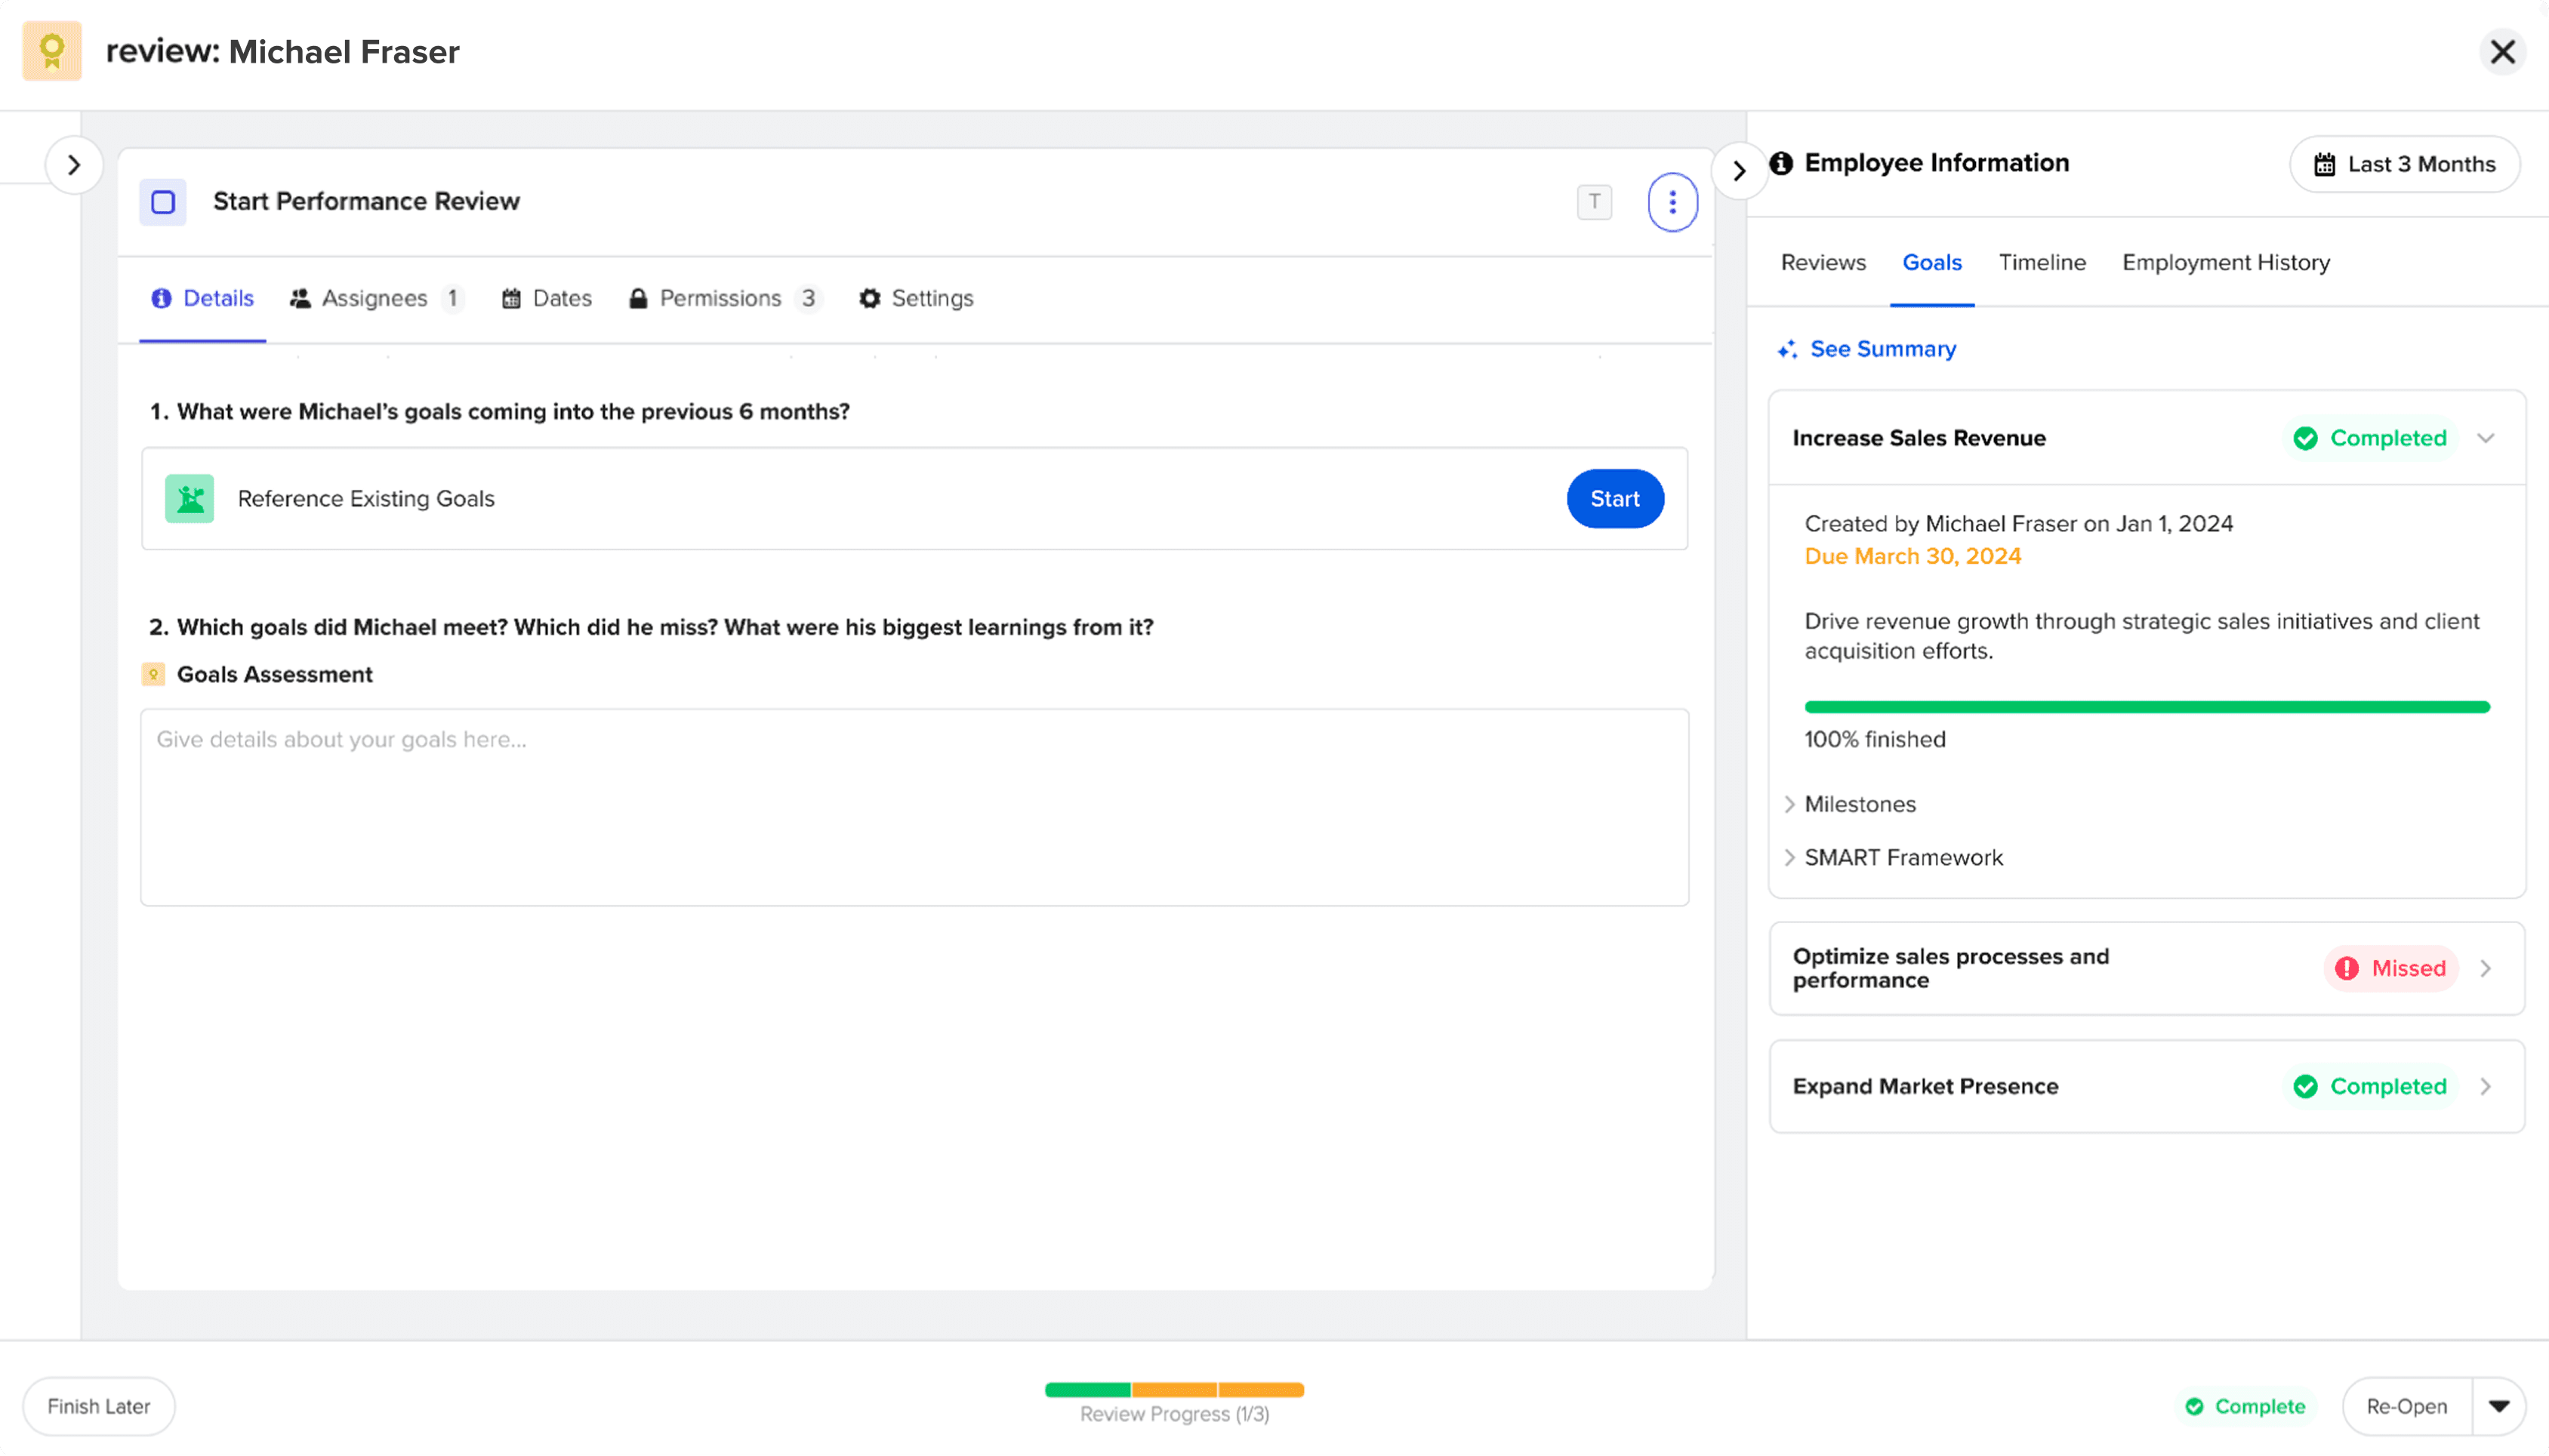Expand the left sidebar arrow
2549x1456 pixels.
74,165
